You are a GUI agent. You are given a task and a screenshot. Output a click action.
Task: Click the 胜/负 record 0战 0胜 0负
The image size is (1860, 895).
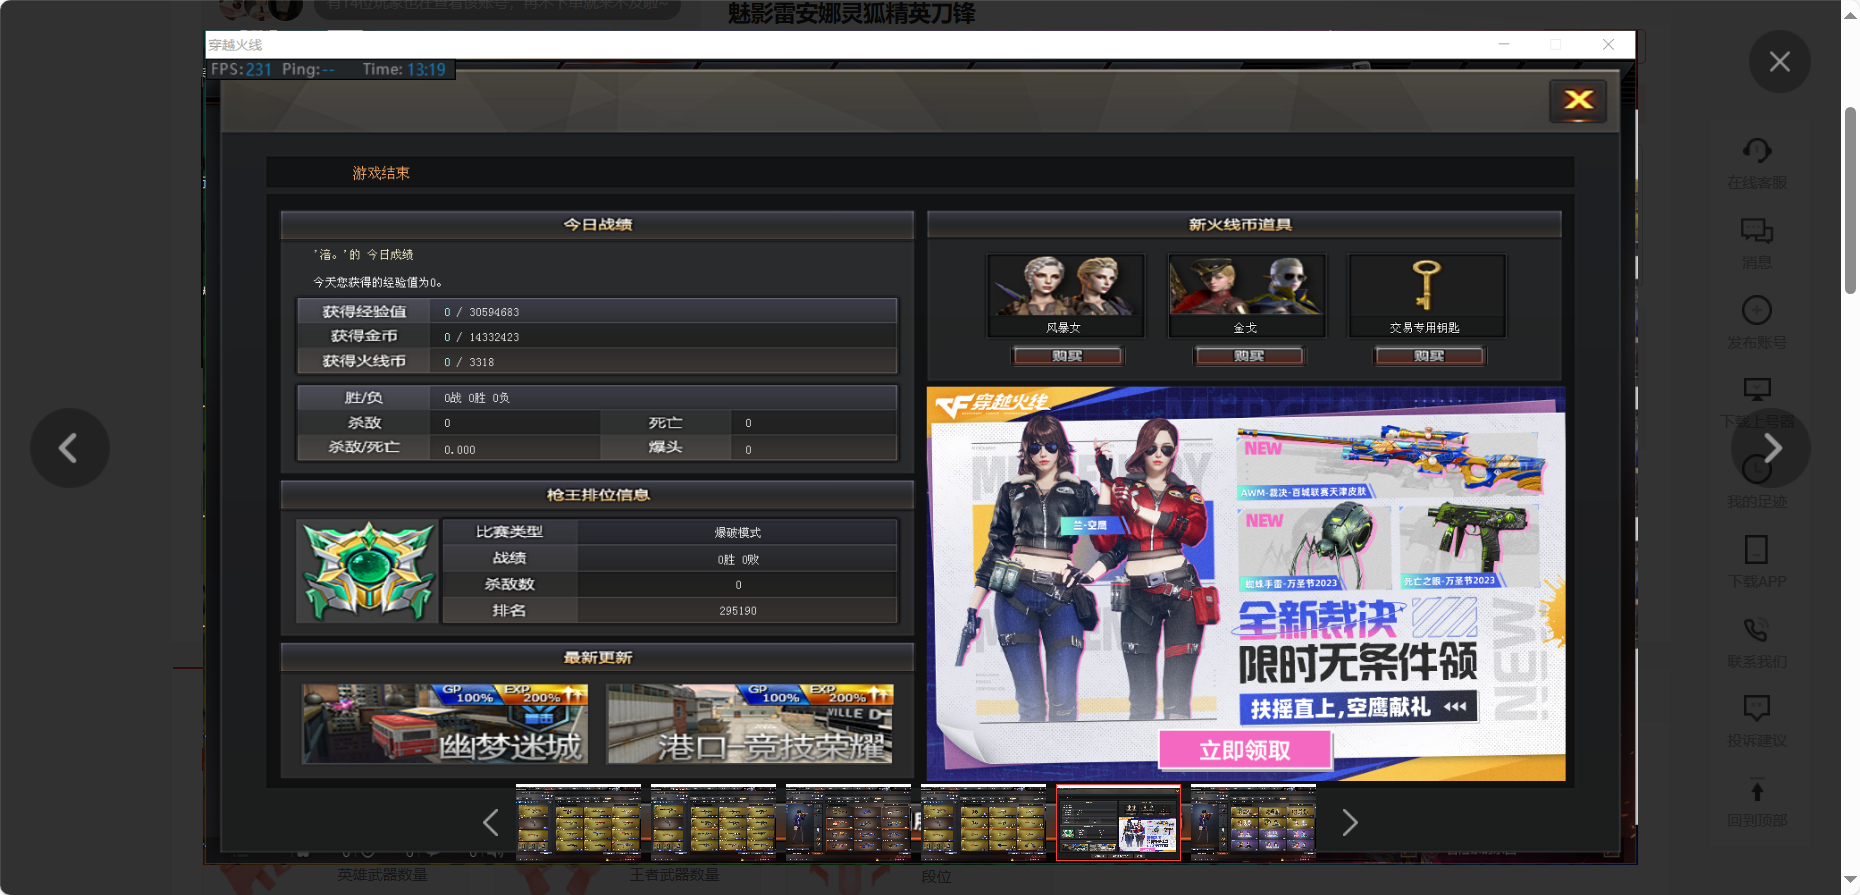click(477, 398)
